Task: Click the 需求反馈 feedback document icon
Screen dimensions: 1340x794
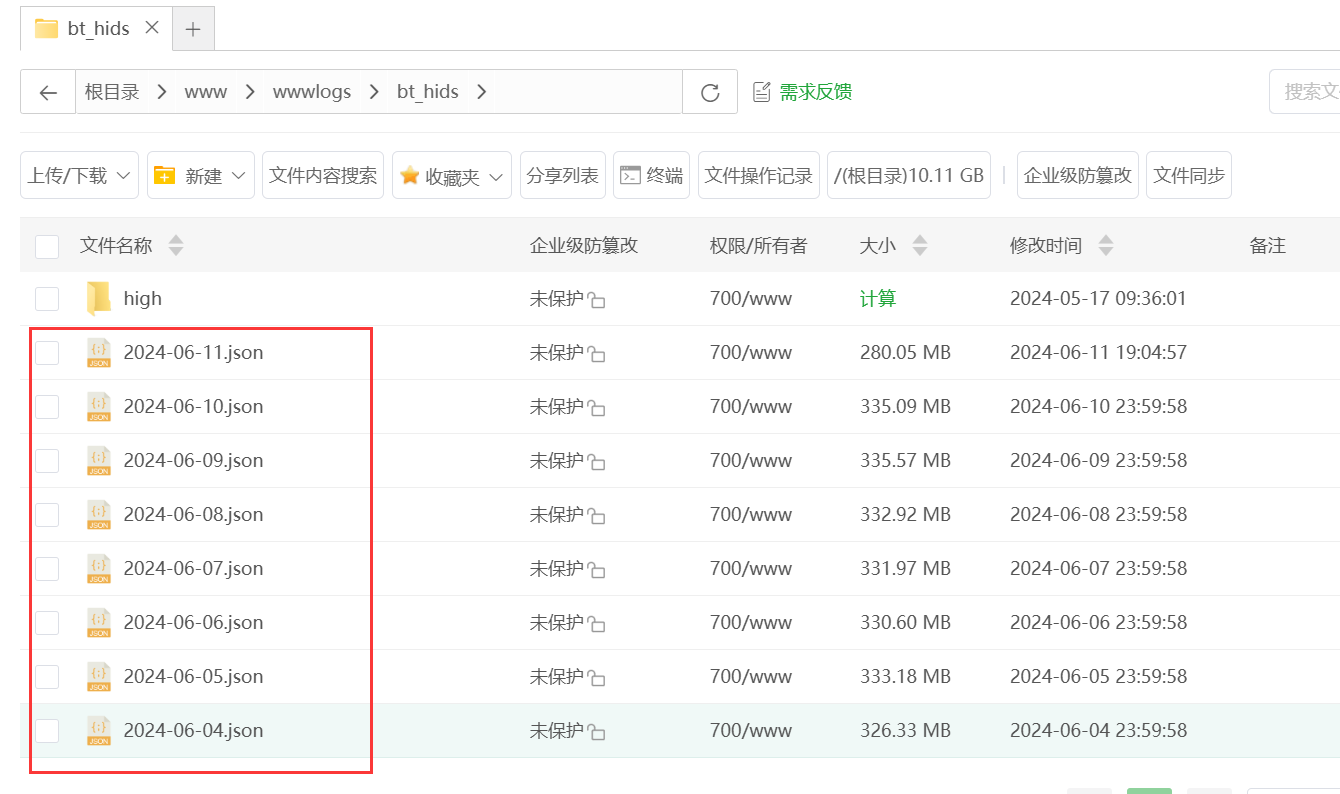Action: coord(762,92)
